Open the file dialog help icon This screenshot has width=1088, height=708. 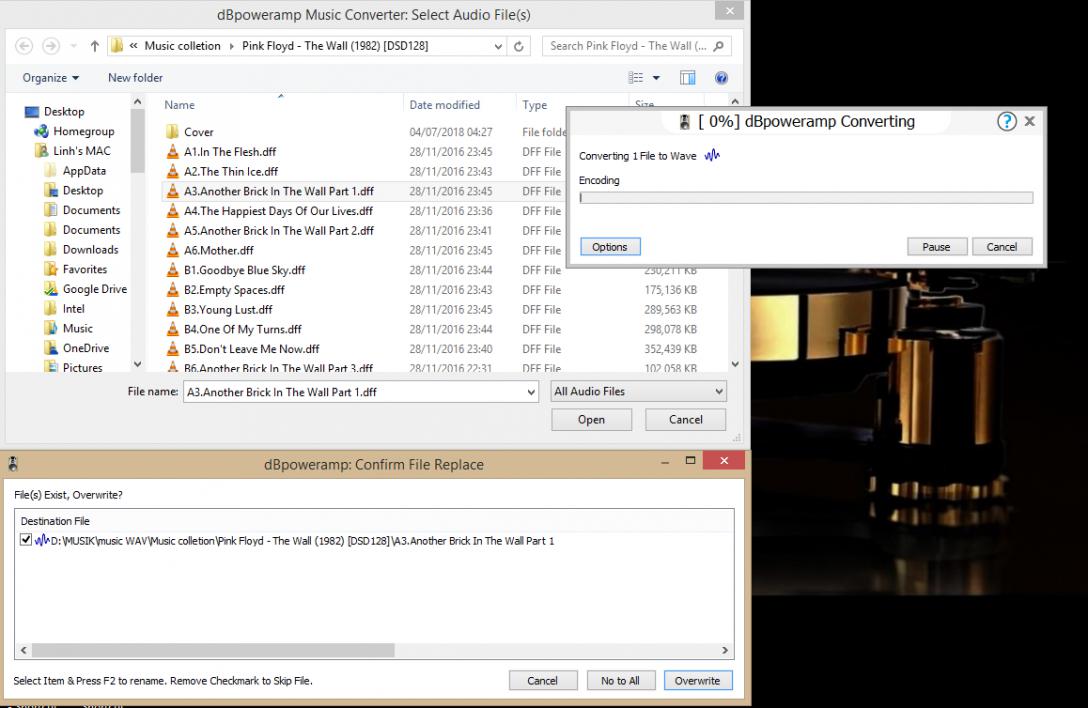(x=721, y=78)
